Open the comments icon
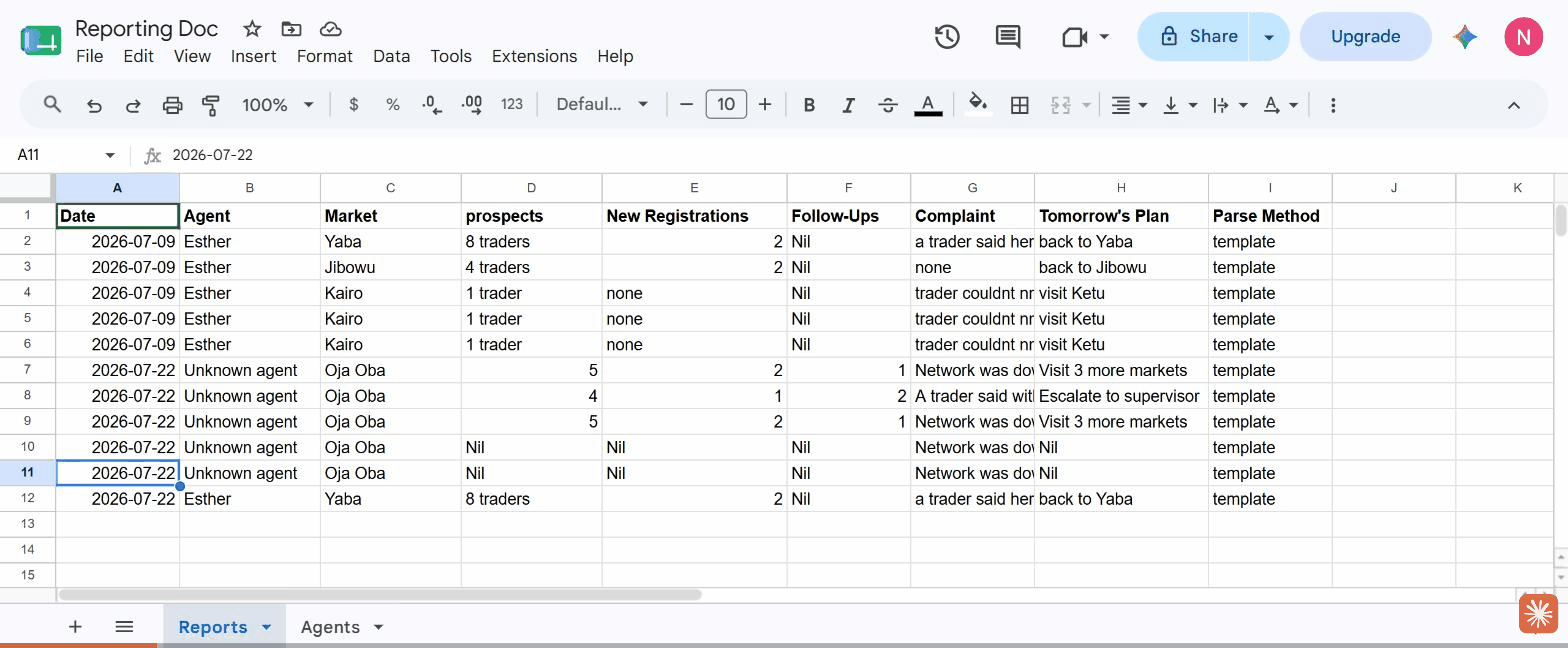 (1008, 37)
